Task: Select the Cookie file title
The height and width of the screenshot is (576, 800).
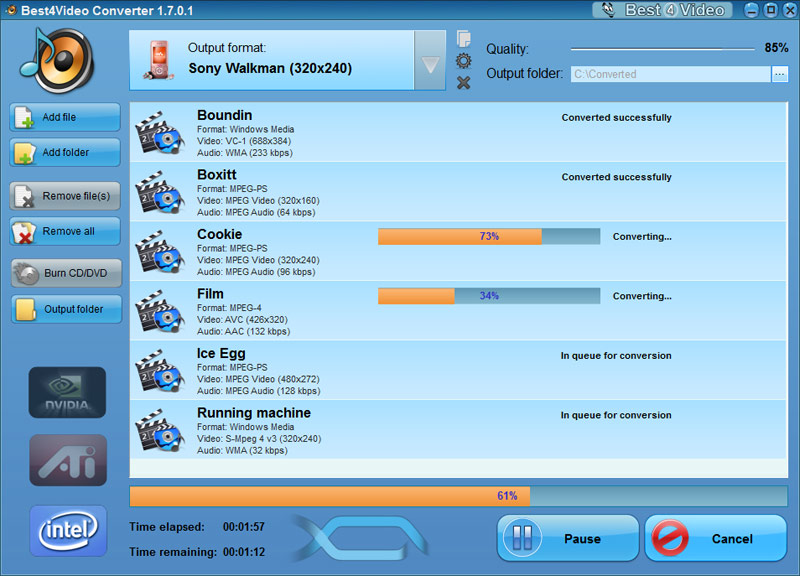Action: coord(219,234)
